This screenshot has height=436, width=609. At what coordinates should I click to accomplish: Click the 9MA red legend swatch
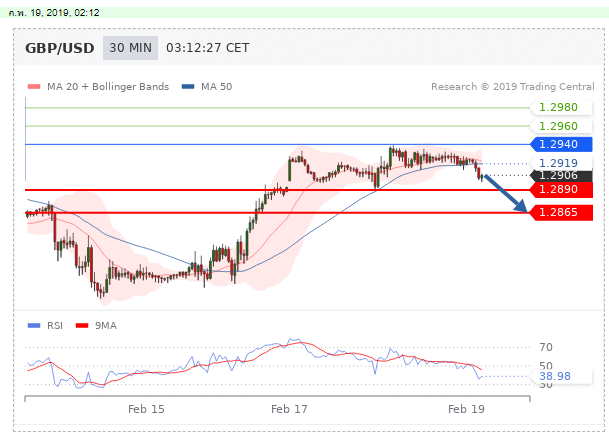coord(82,325)
